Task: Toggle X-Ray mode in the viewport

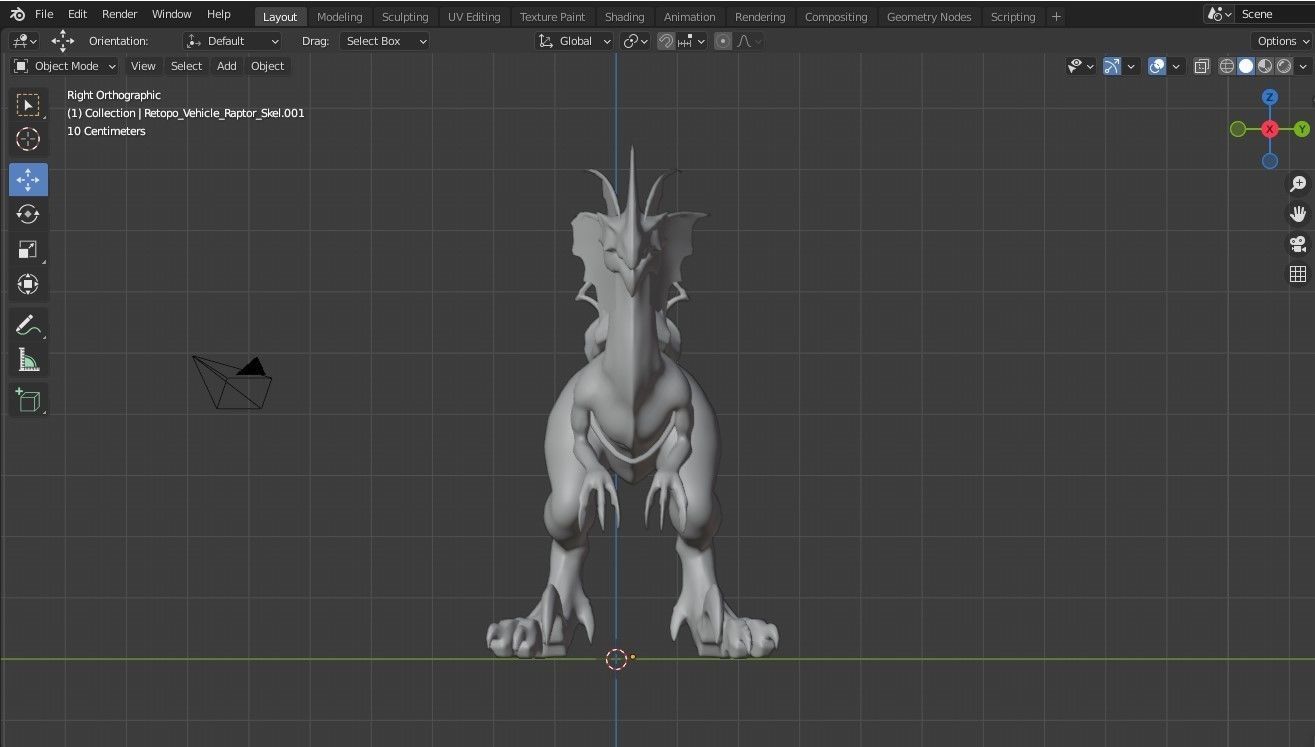Action: (x=1201, y=66)
